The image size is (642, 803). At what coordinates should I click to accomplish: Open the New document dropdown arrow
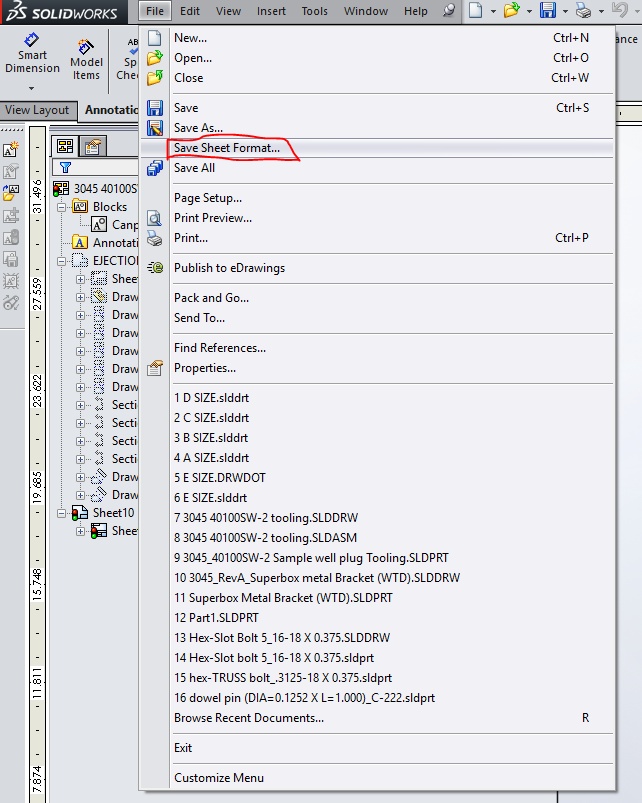(493, 11)
